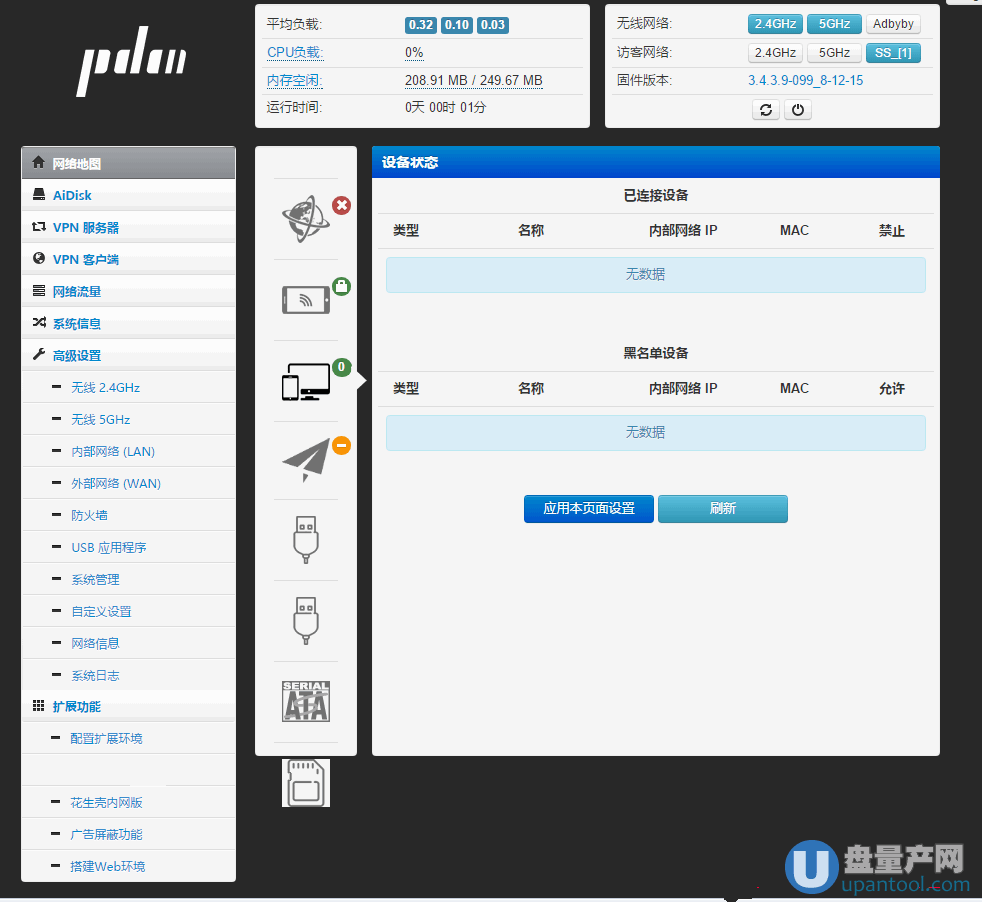Viewport: 982px width, 902px height.
Task: Click the disk icon beside AiDisk
Action: [x=39, y=194]
